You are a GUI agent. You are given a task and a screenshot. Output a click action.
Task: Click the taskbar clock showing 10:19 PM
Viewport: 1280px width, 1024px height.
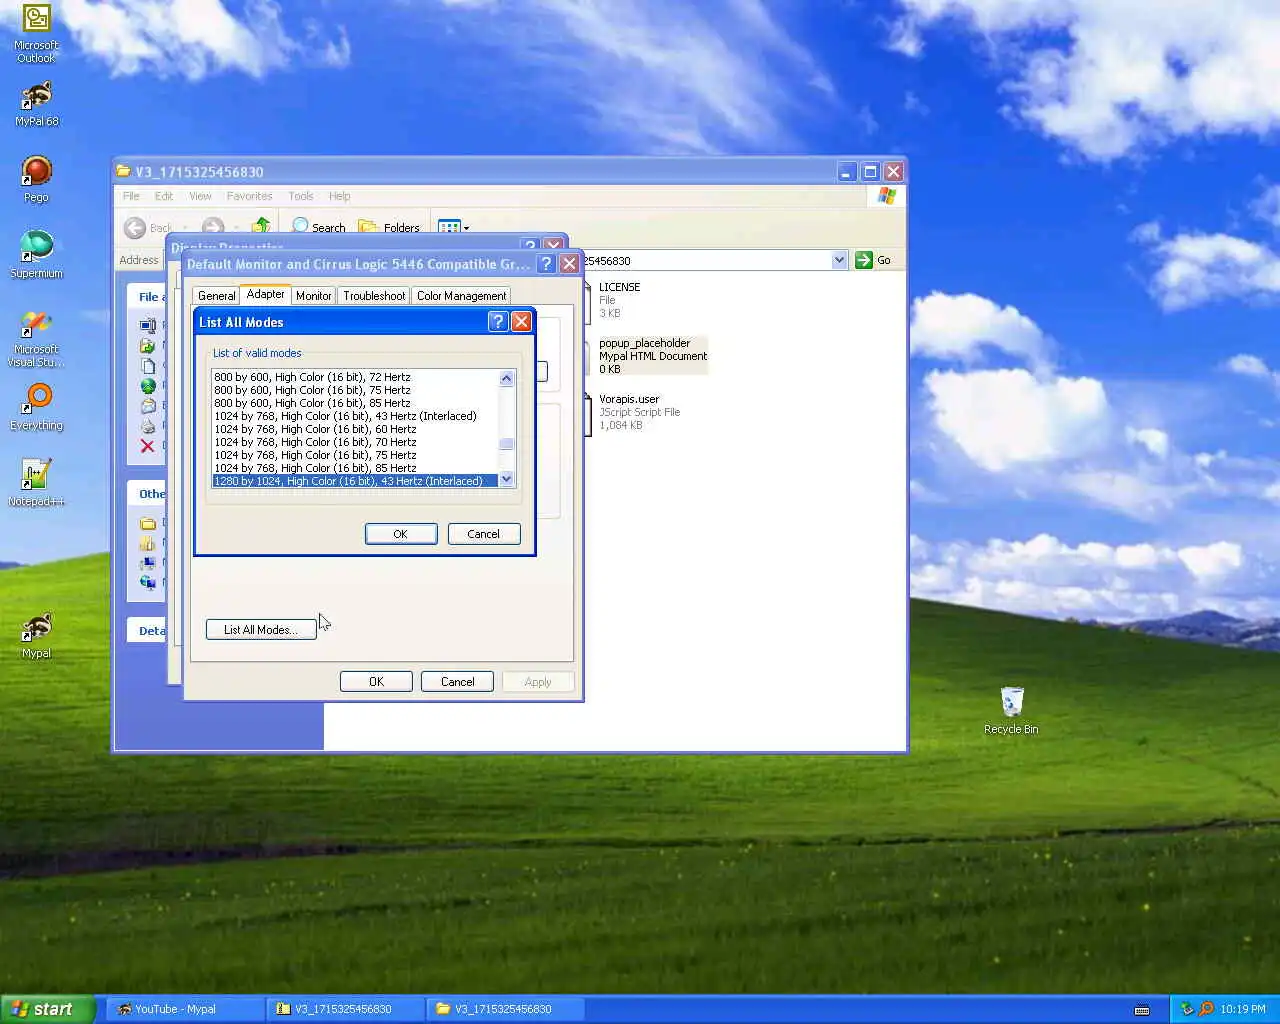(x=1242, y=1009)
